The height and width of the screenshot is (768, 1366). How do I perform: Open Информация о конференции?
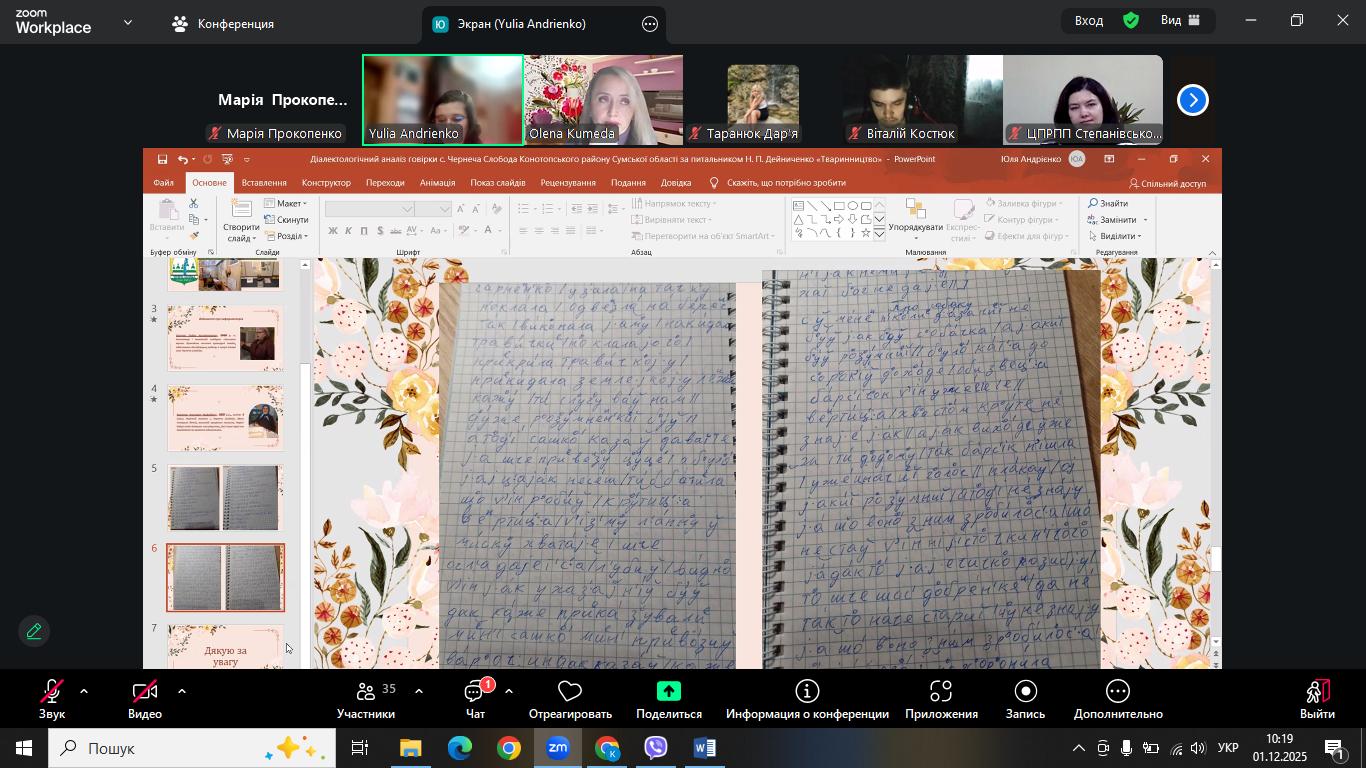(x=807, y=698)
